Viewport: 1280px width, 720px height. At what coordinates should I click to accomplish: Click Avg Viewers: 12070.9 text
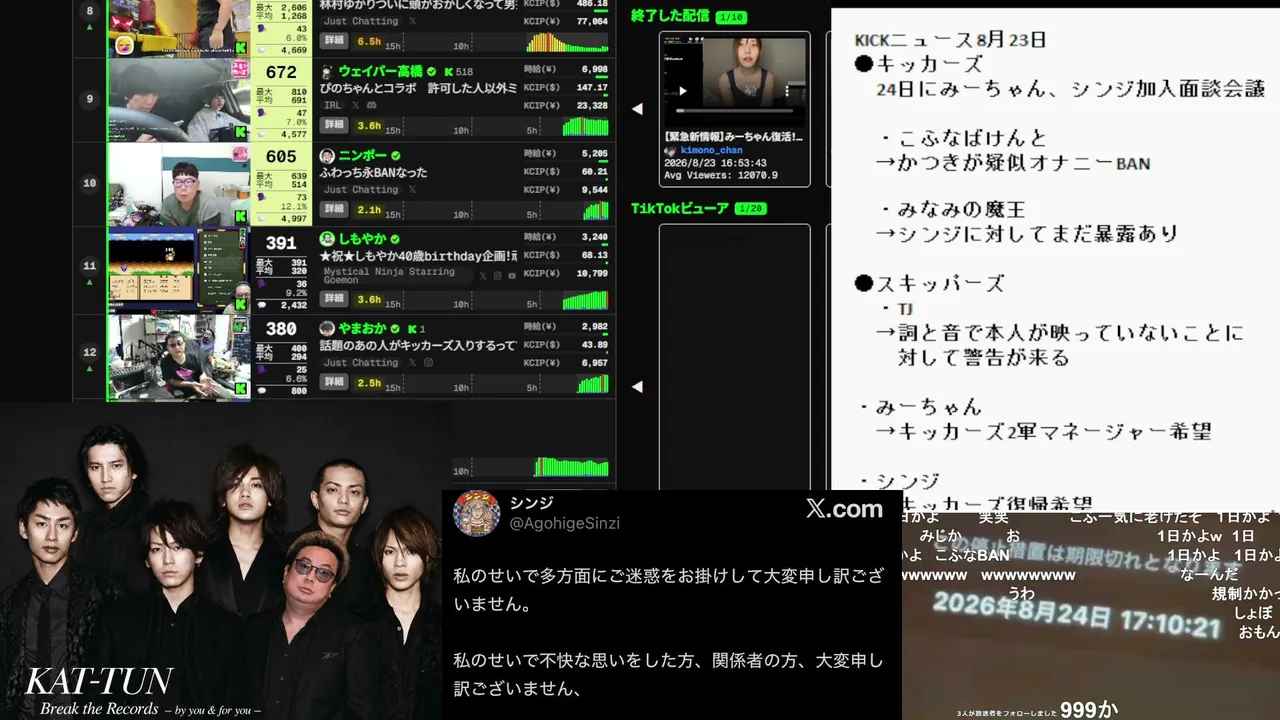tap(721, 176)
